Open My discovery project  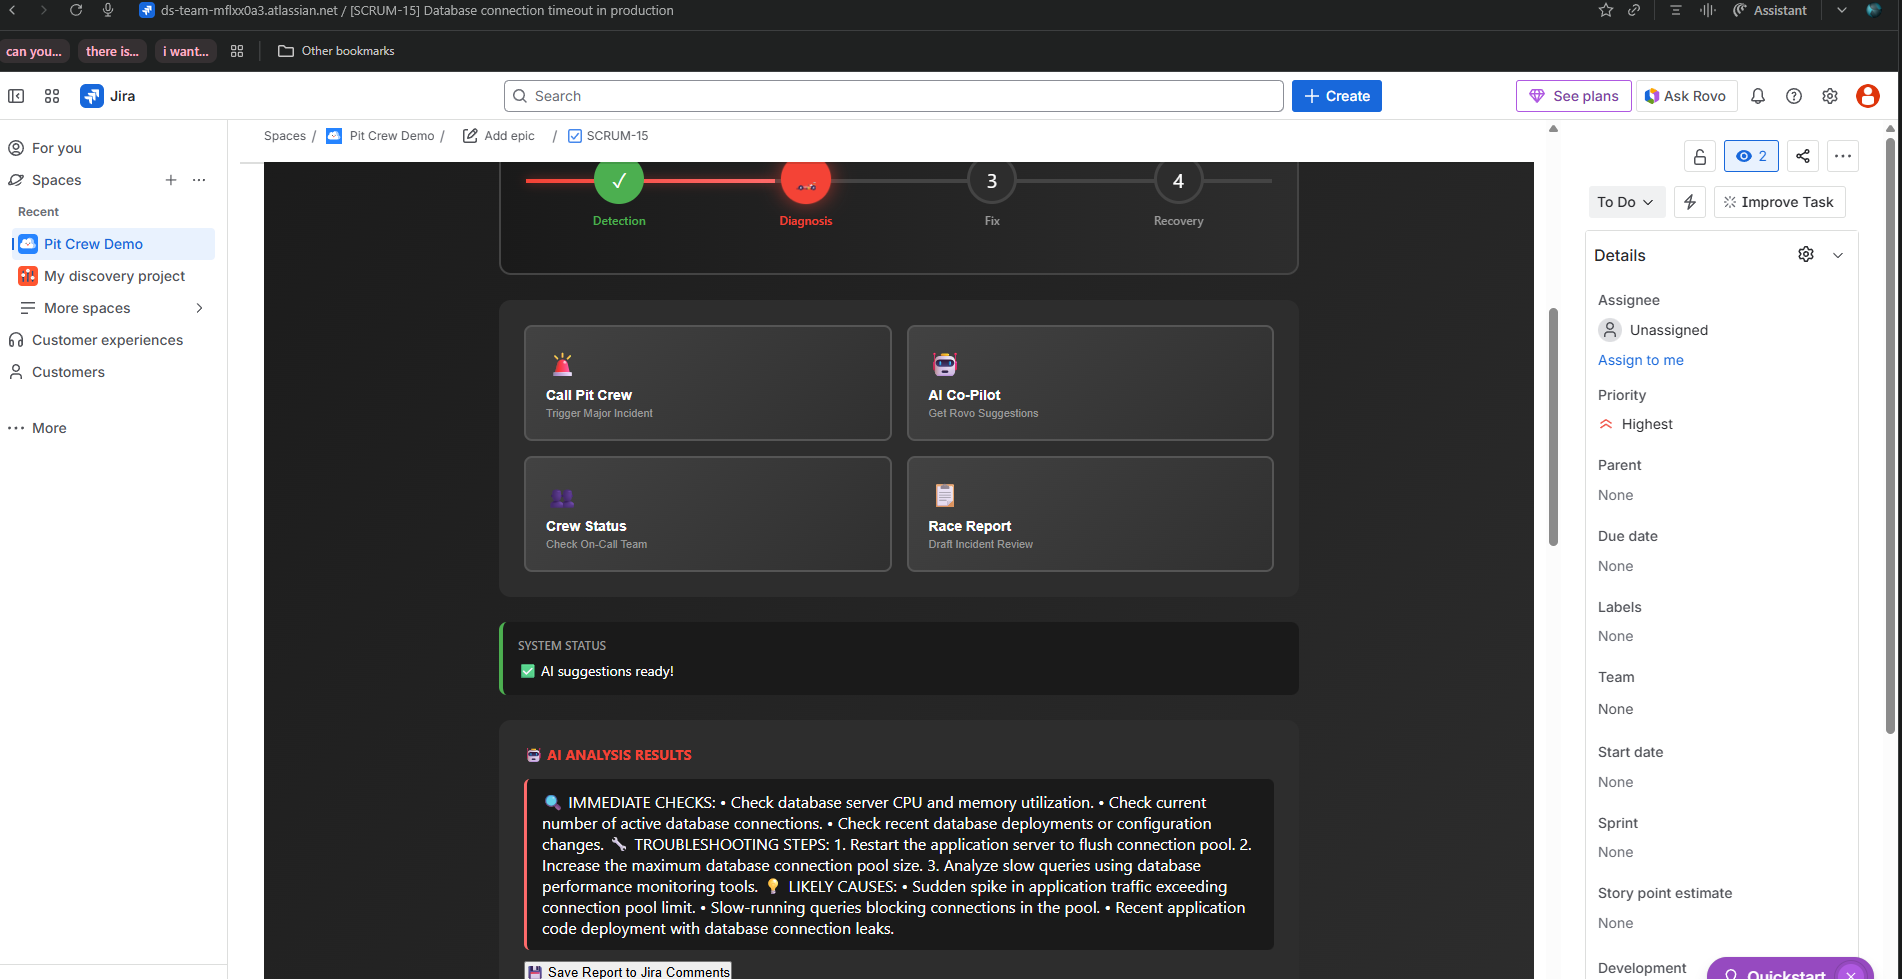[x=113, y=276]
